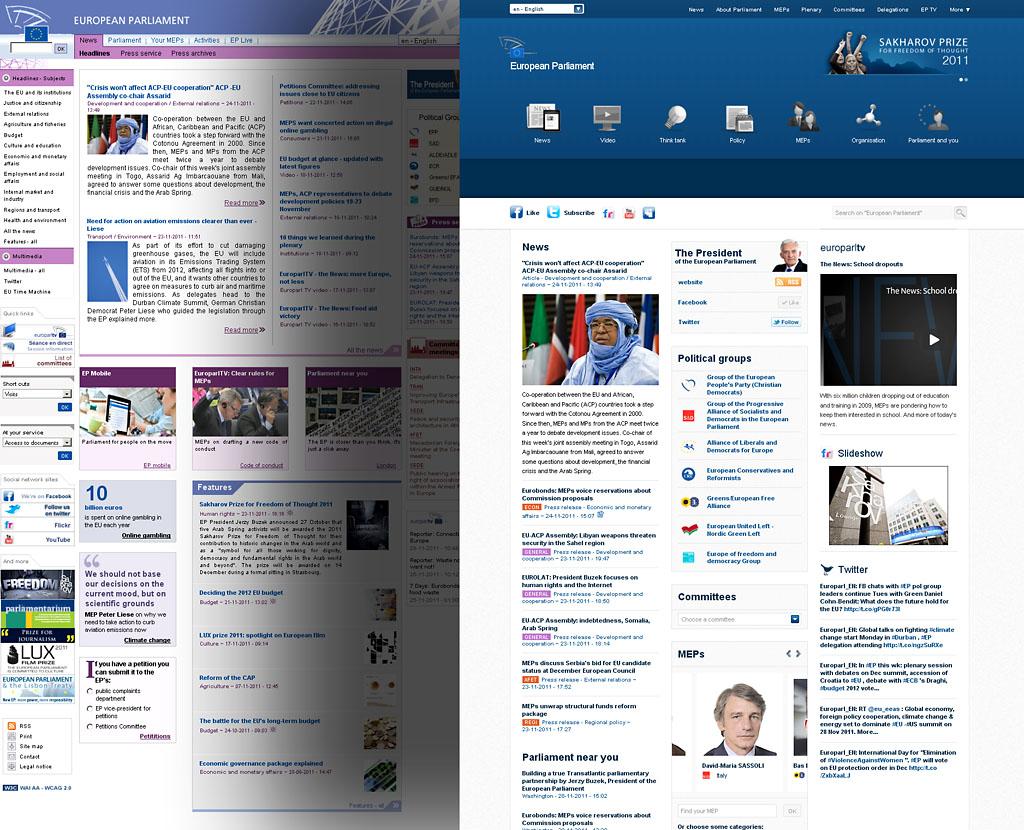Click the Sakharov Prize banner carousel dots
1024x830 pixels.
(963, 78)
